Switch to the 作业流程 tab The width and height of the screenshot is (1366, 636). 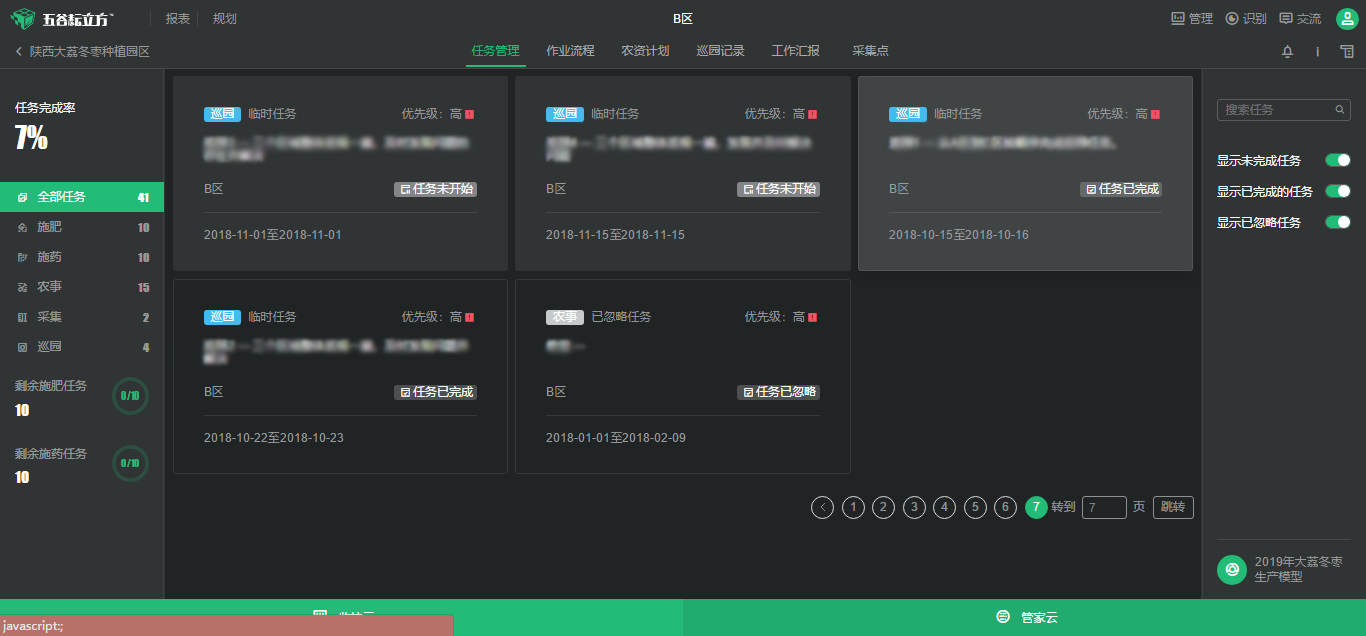click(x=570, y=51)
